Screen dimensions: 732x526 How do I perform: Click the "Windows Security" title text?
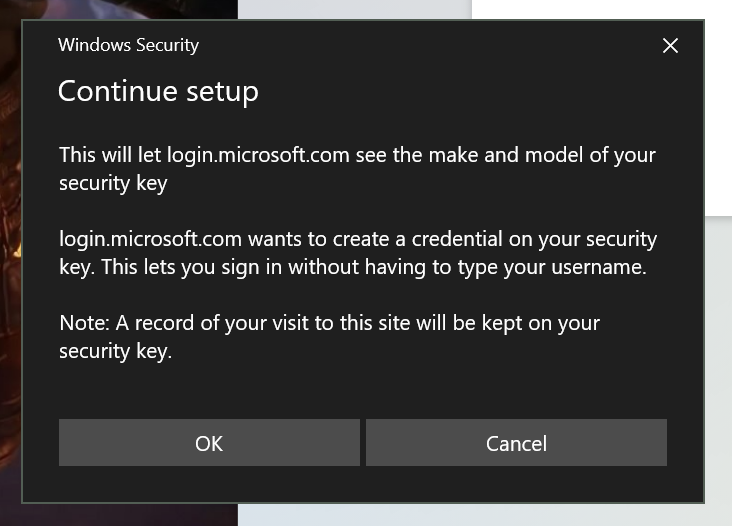click(128, 45)
